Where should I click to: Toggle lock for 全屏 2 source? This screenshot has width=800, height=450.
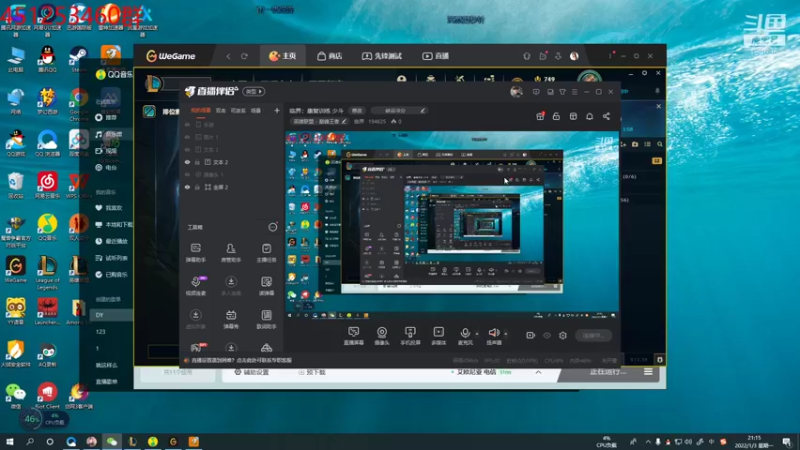point(197,187)
